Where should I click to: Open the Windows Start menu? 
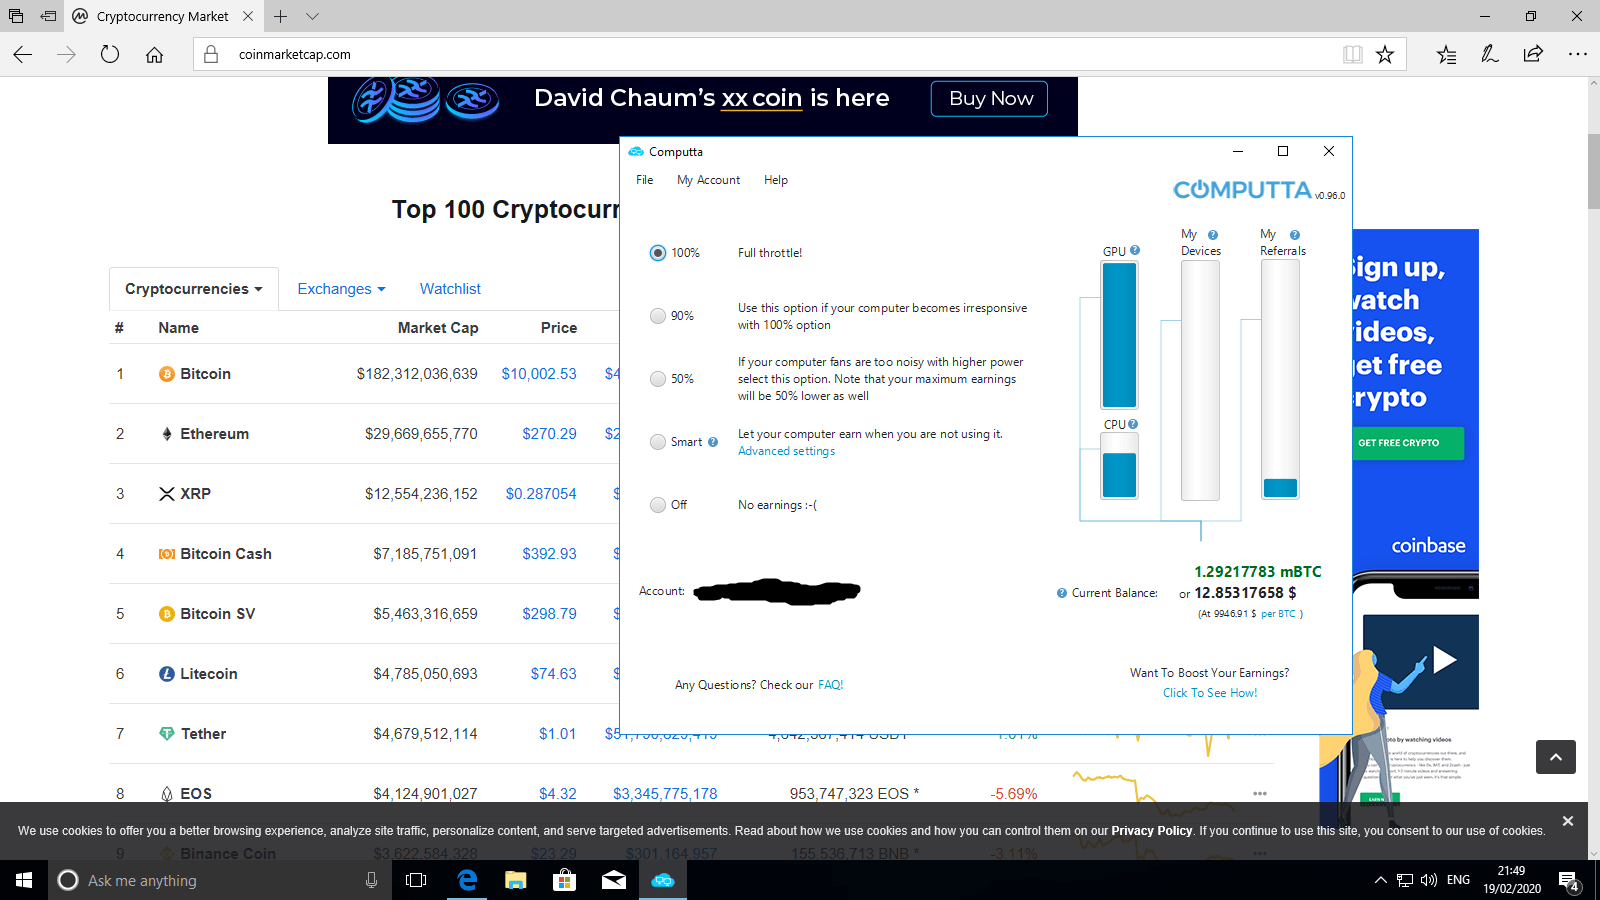(24, 880)
